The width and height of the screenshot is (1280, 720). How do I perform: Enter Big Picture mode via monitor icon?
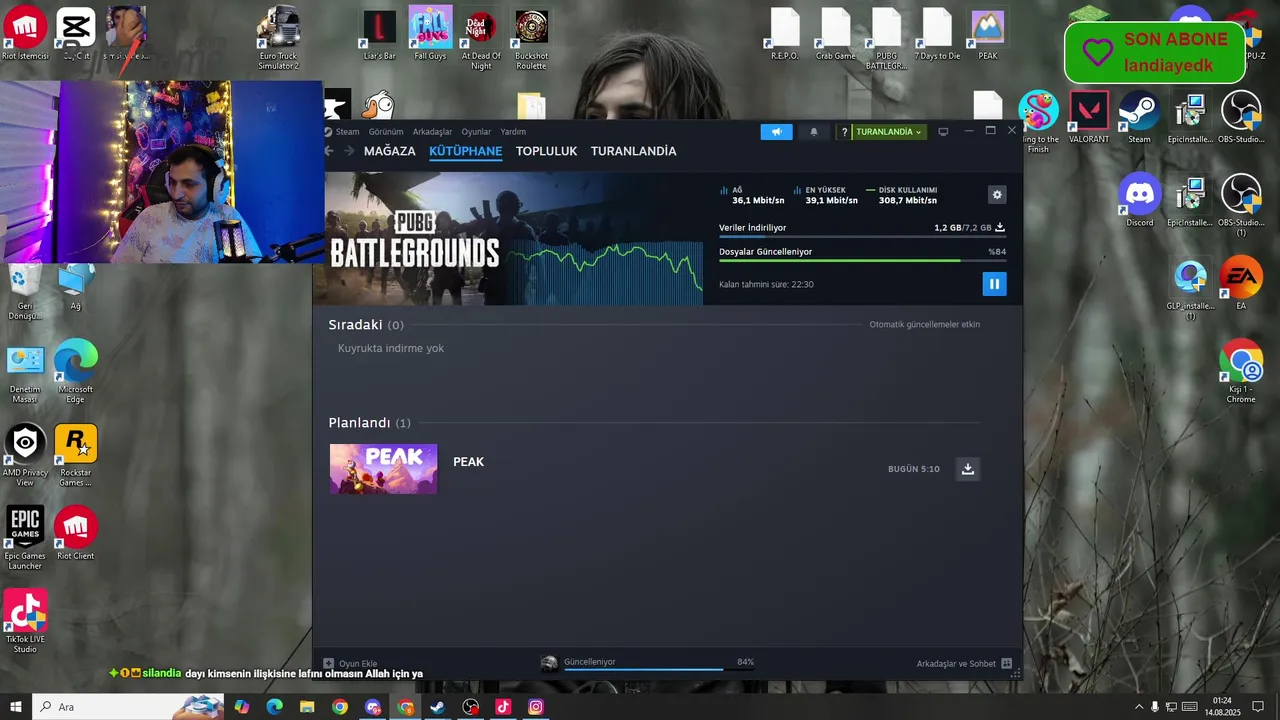(x=943, y=132)
